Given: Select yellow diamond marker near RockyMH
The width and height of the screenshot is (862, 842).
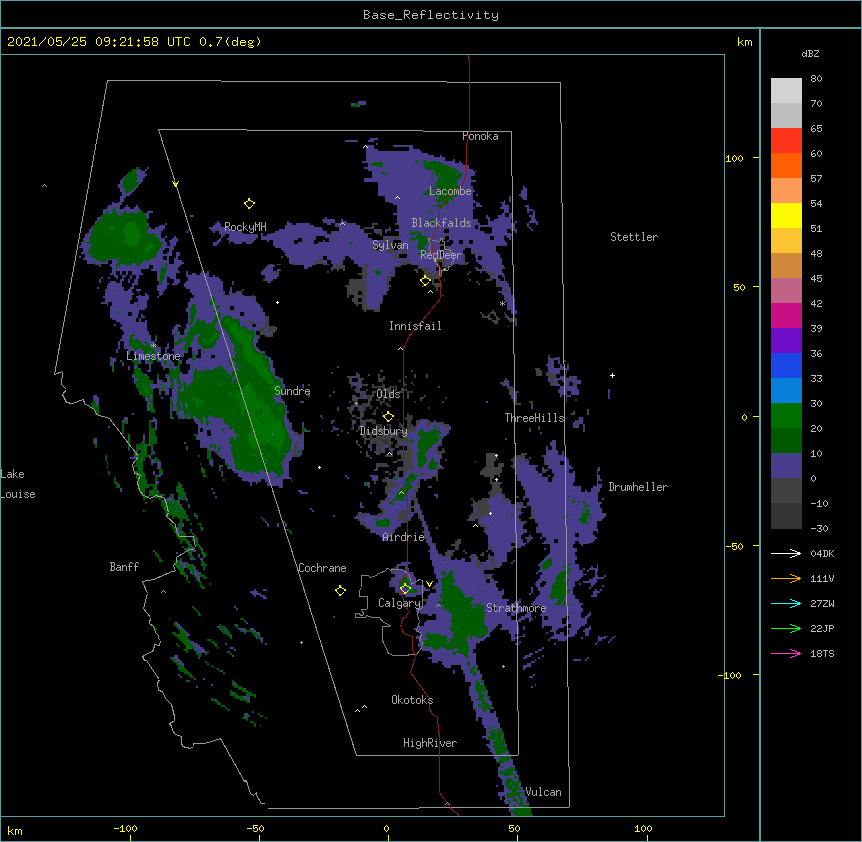Looking at the screenshot, I should pos(249,204).
